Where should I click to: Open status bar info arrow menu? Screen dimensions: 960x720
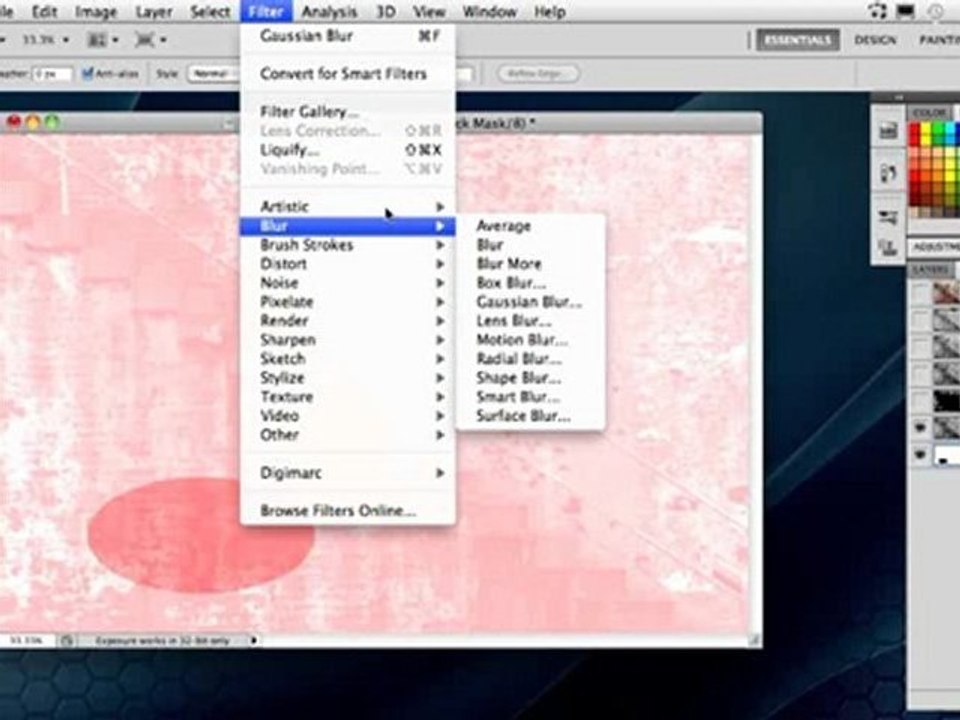pyautogui.click(x=254, y=641)
